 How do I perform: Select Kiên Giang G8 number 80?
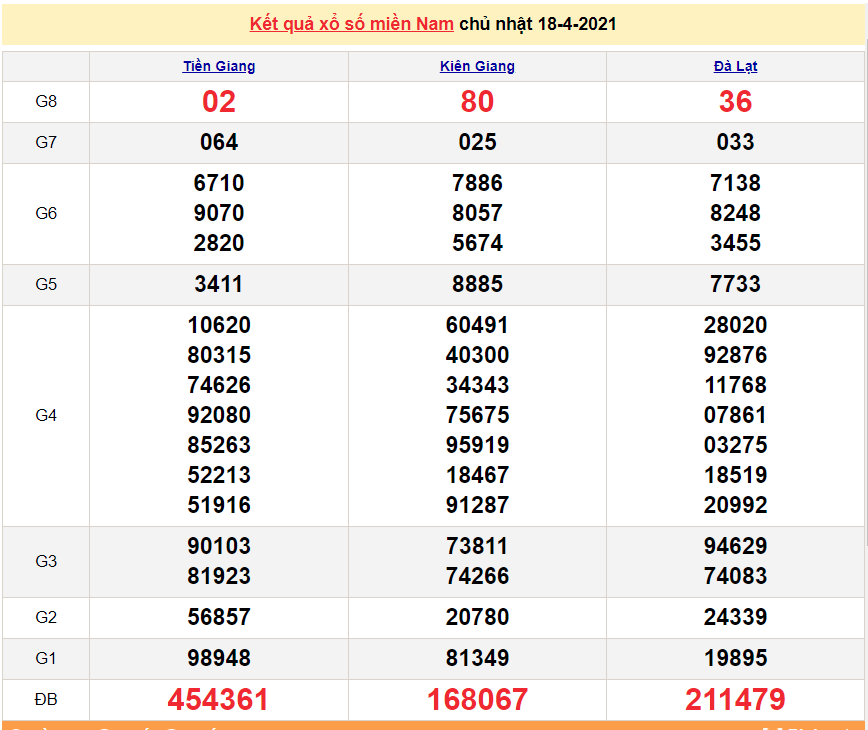coord(477,102)
